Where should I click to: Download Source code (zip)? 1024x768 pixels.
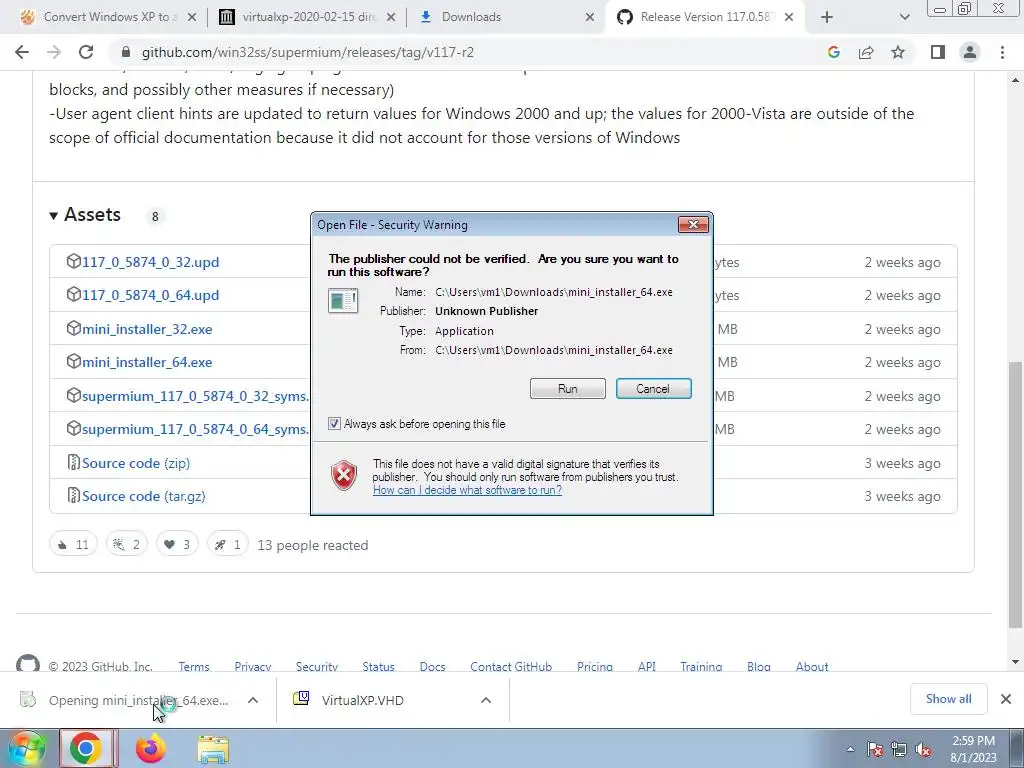click(x=136, y=463)
